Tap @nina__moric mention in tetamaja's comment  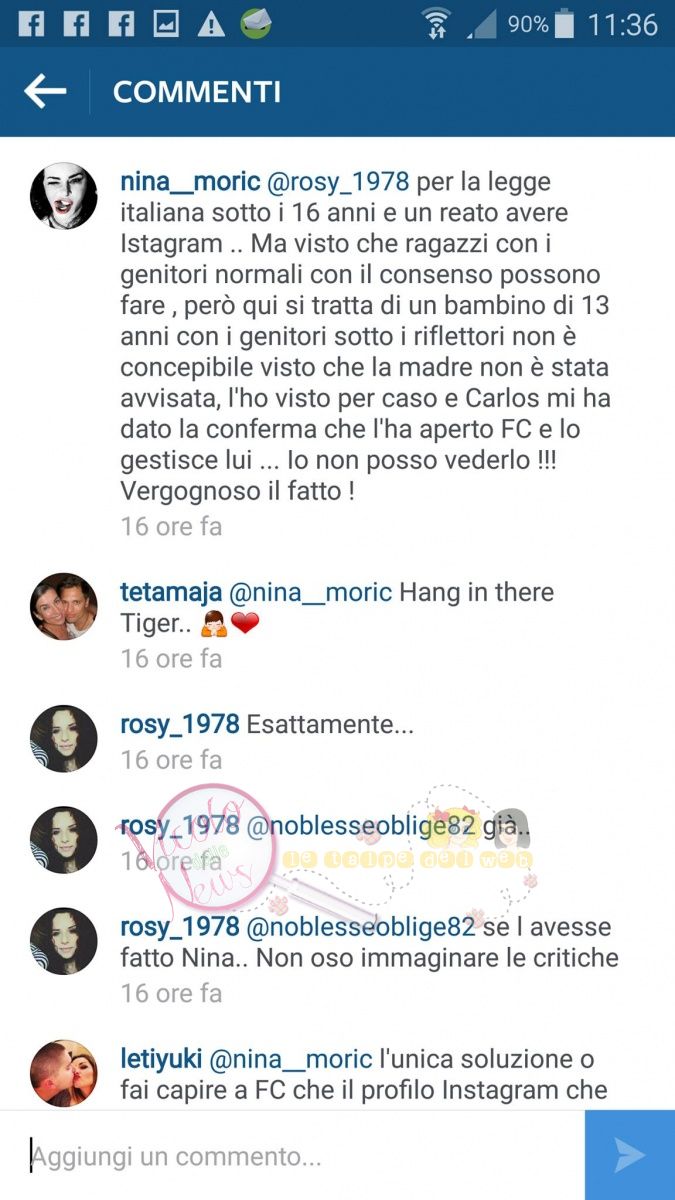310,592
